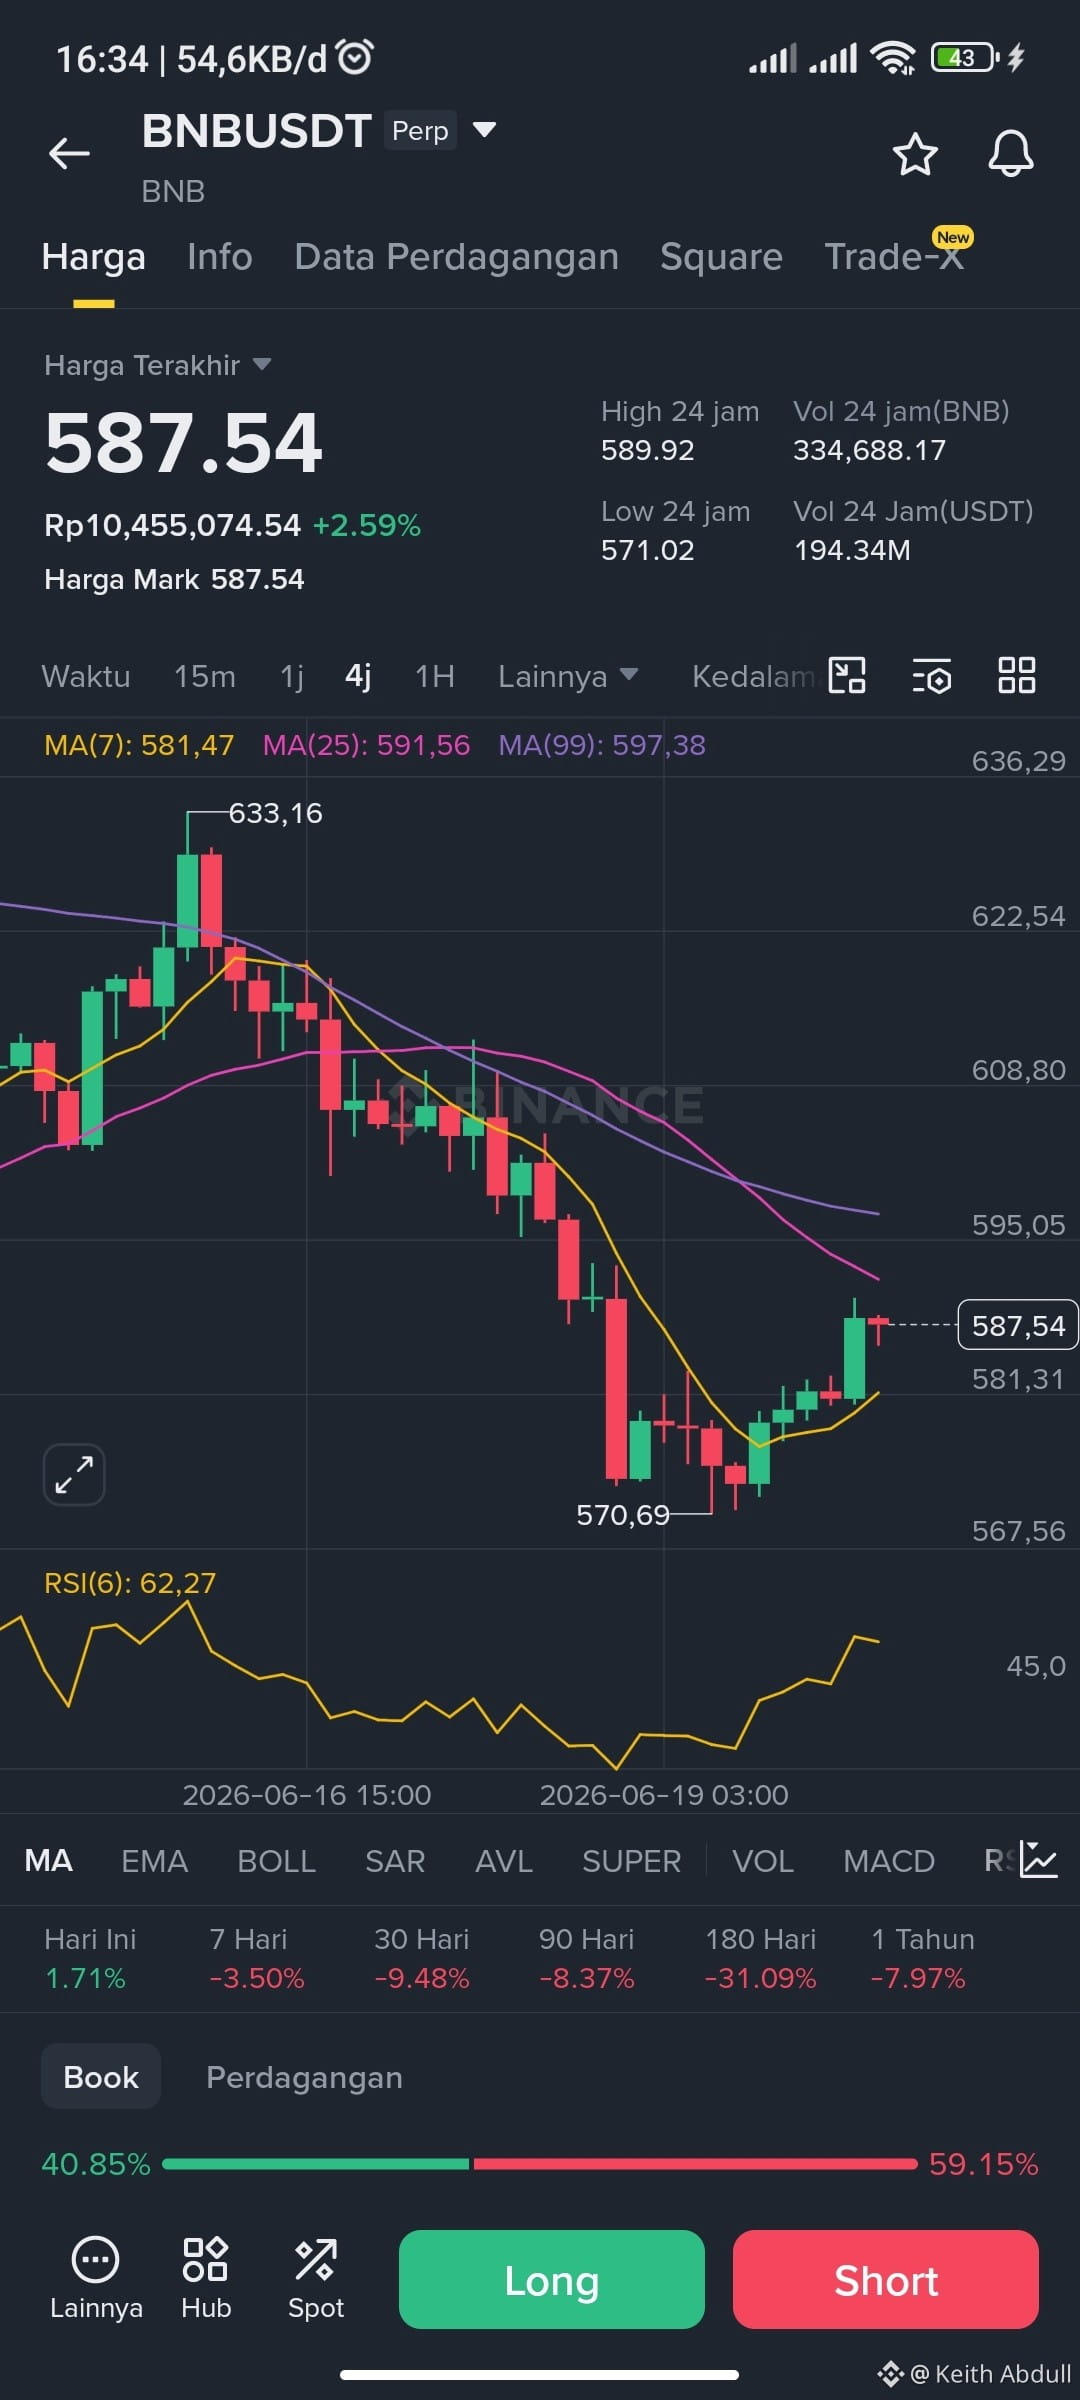
Task: Select the Perdagangan trades tab
Action: click(304, 2077)
